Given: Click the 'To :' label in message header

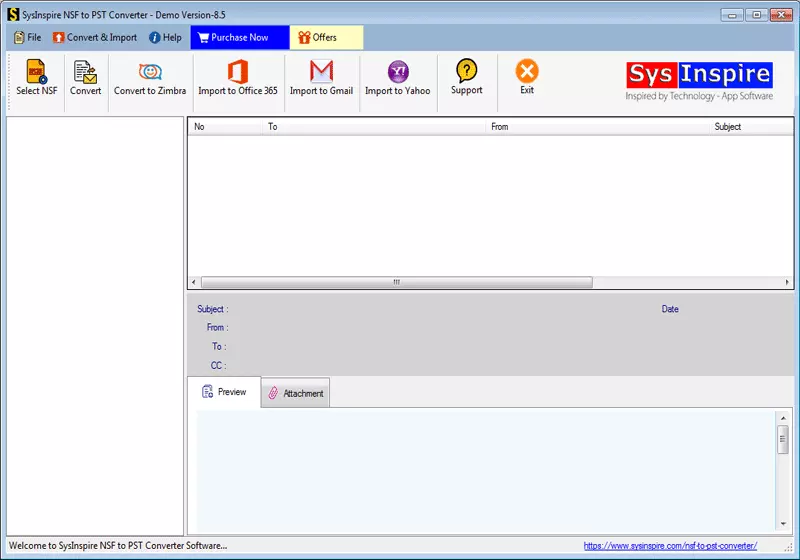Looking at the screenshot, I should [219, 346].
